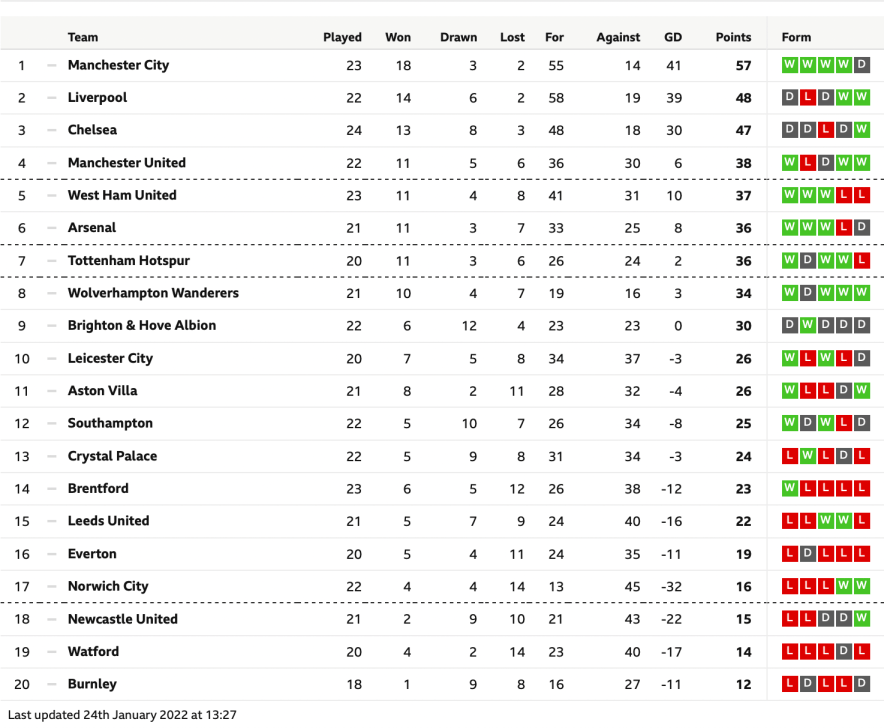Click the green win box in Brighton's form
Viewport: 884px width, 728px height.
tap(808, 326)
